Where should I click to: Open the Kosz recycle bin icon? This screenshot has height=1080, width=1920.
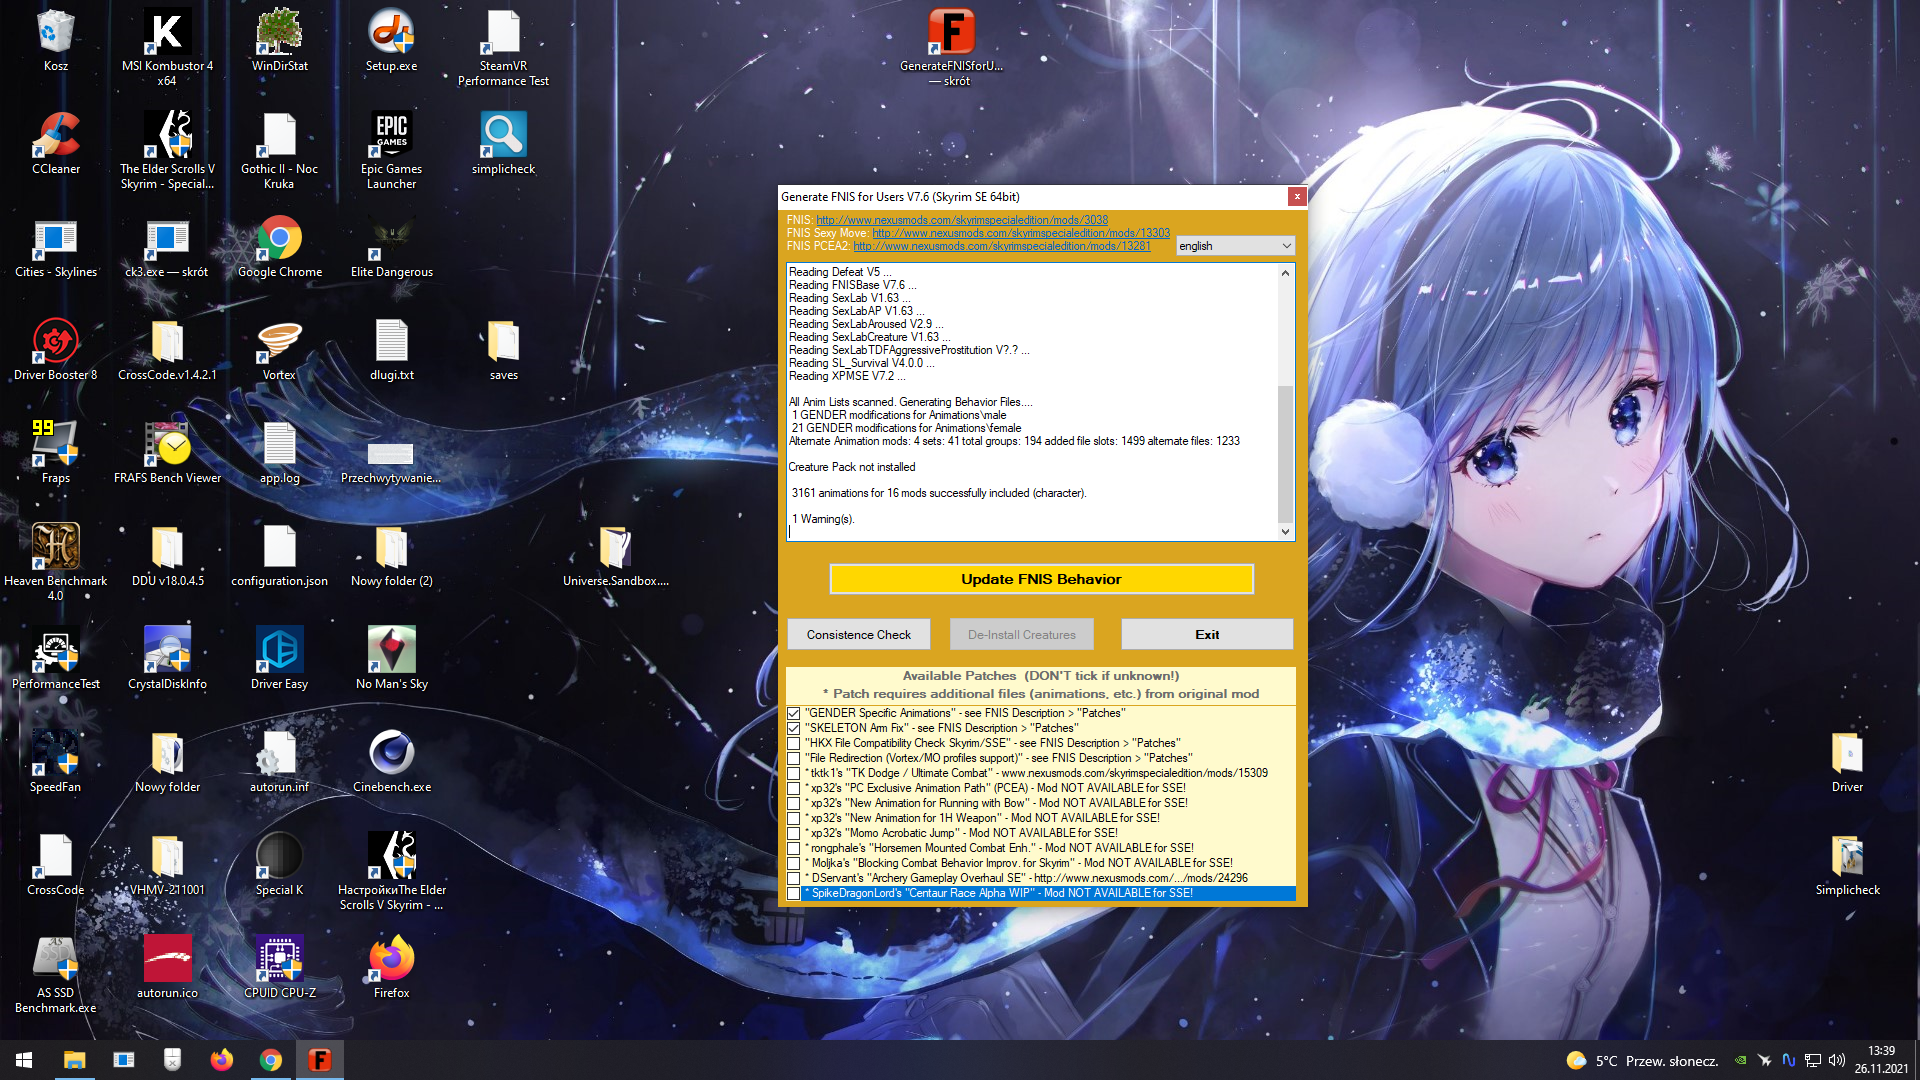(55, 41)
